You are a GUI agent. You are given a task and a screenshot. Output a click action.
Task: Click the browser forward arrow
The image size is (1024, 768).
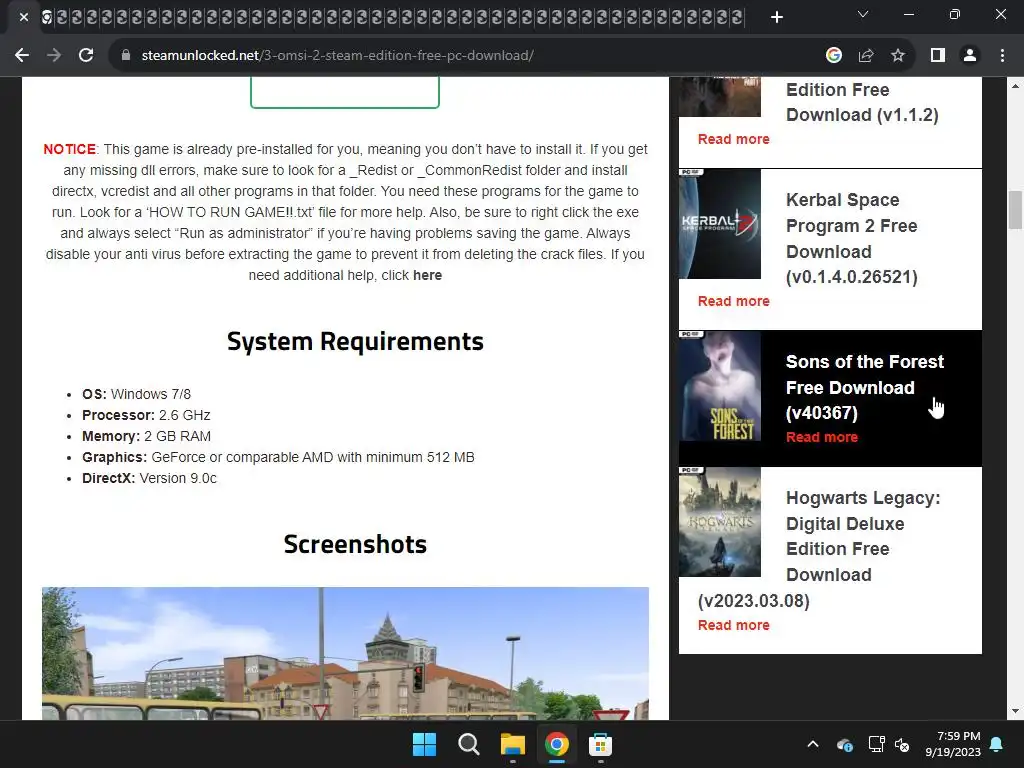coord(54,56)
